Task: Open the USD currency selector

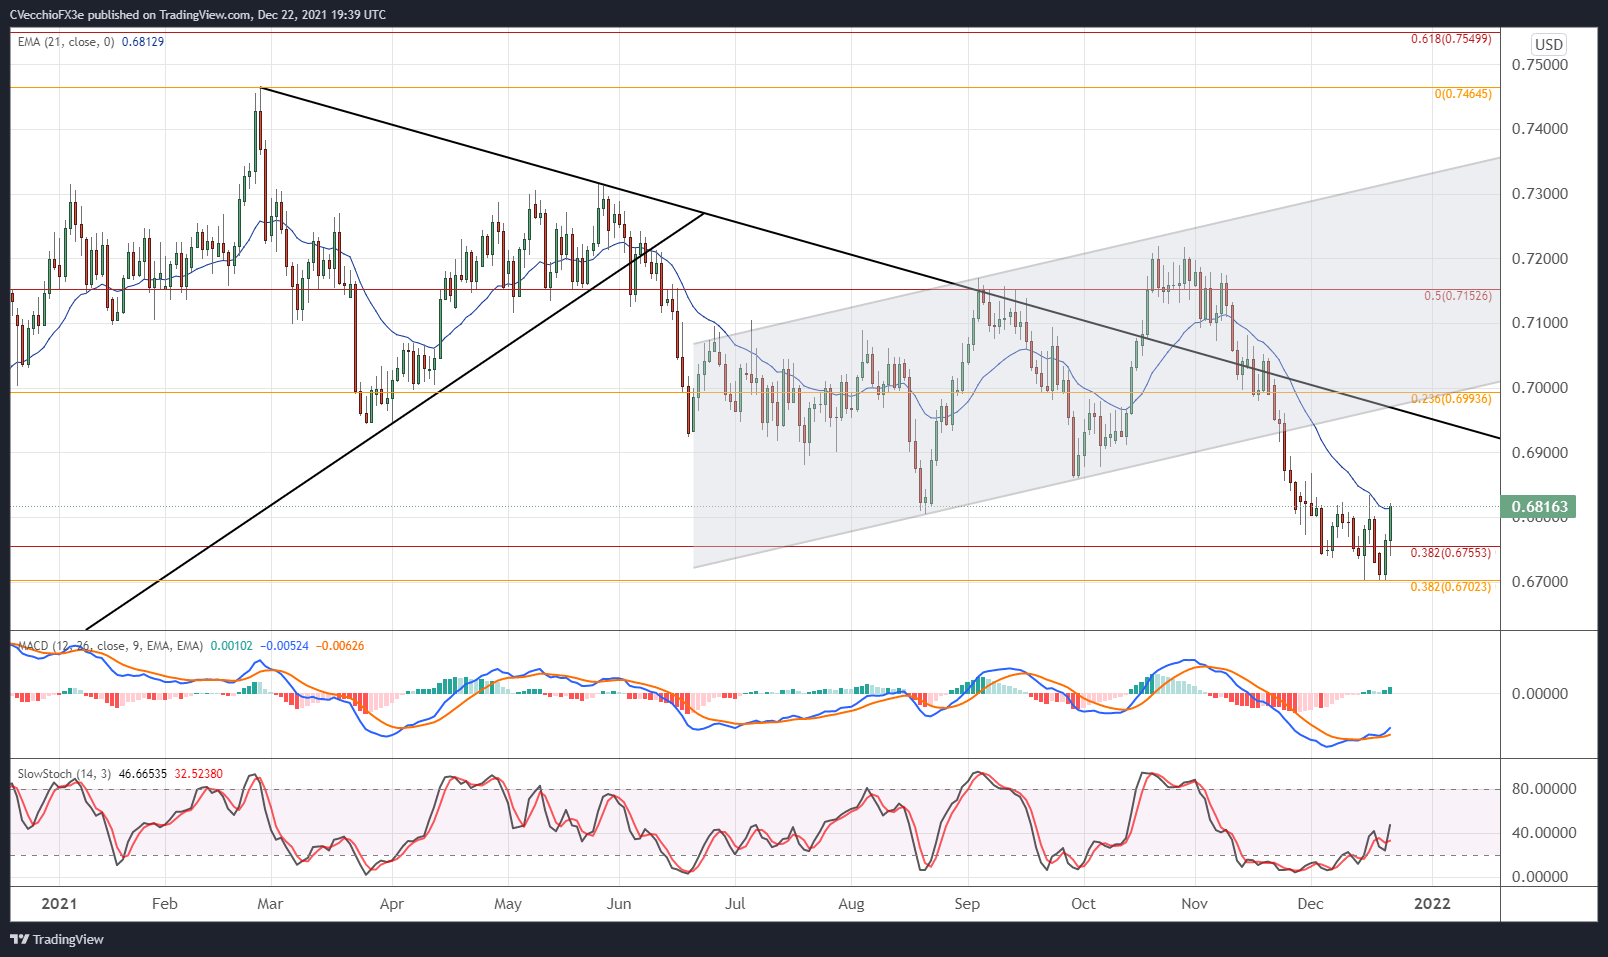Action: pyautogui.click(x=1549, y=44)
